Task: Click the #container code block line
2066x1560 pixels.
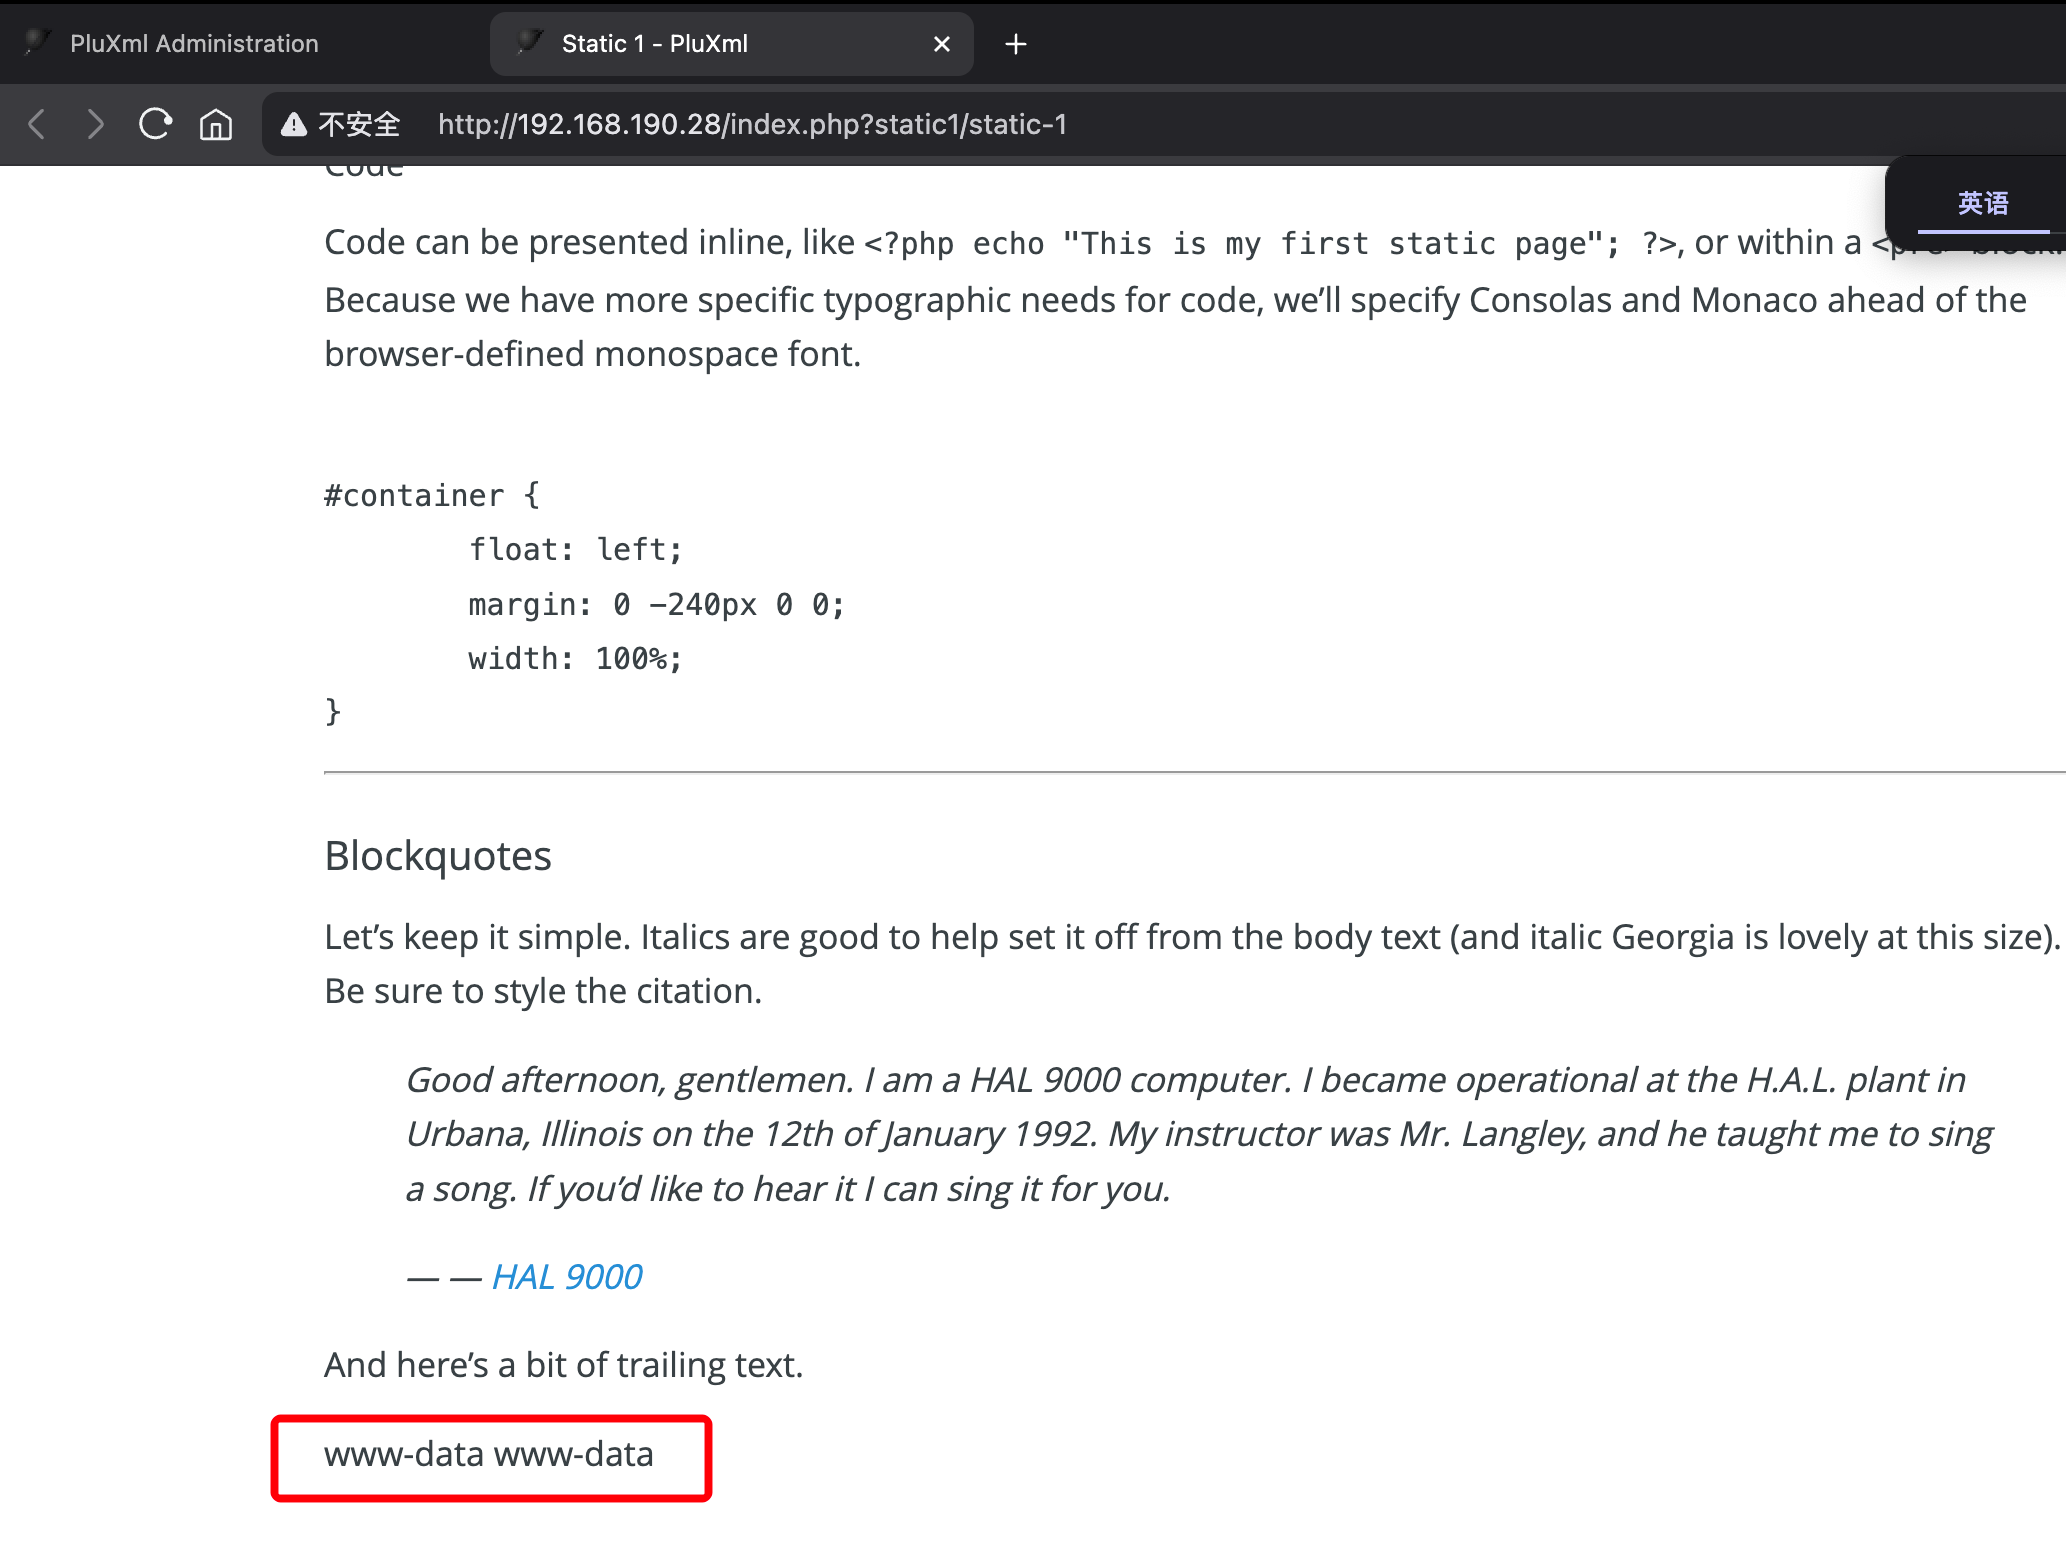Action: pyautogui.click(x=431, y=495)
